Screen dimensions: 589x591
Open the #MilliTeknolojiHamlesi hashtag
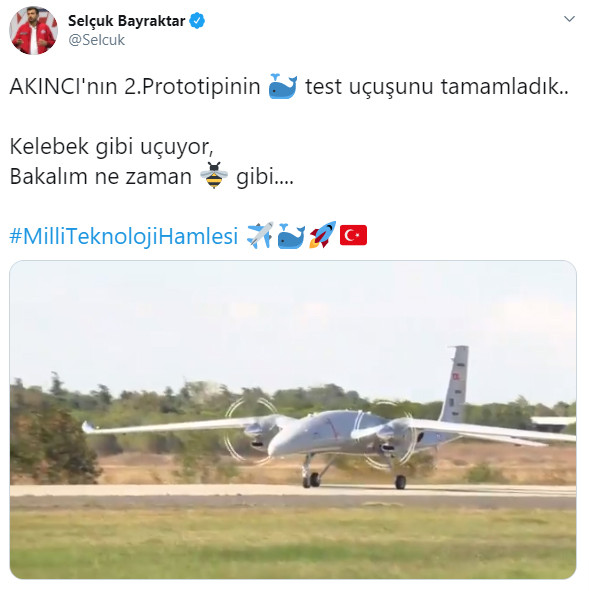click(x=124, y=236)
